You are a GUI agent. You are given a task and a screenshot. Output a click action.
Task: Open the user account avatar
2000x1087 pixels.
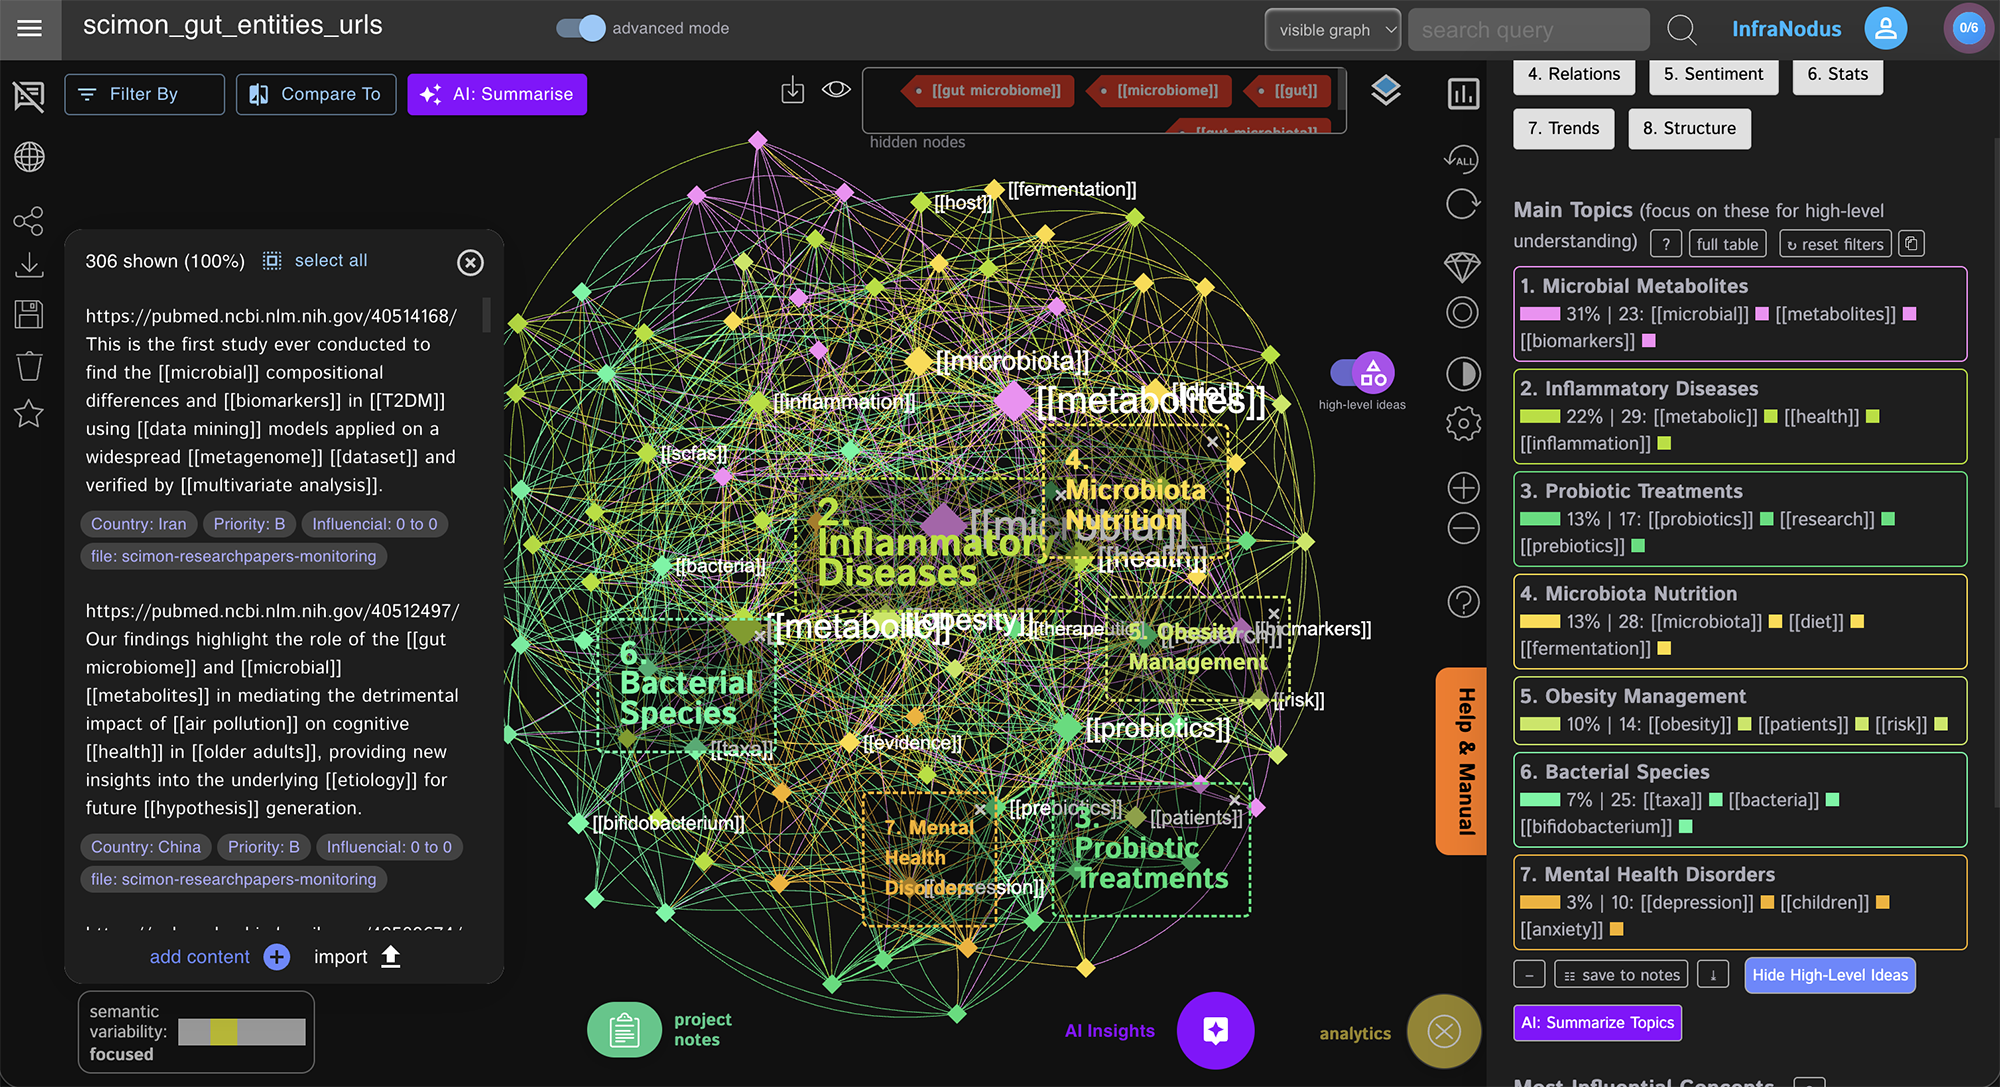pyautogui.click(x=1885, y=28)
